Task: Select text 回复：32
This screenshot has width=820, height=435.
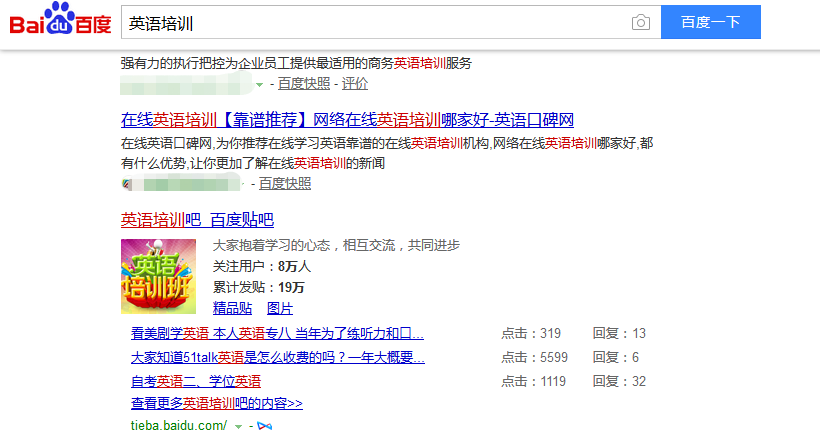Action: coord(619,382)
